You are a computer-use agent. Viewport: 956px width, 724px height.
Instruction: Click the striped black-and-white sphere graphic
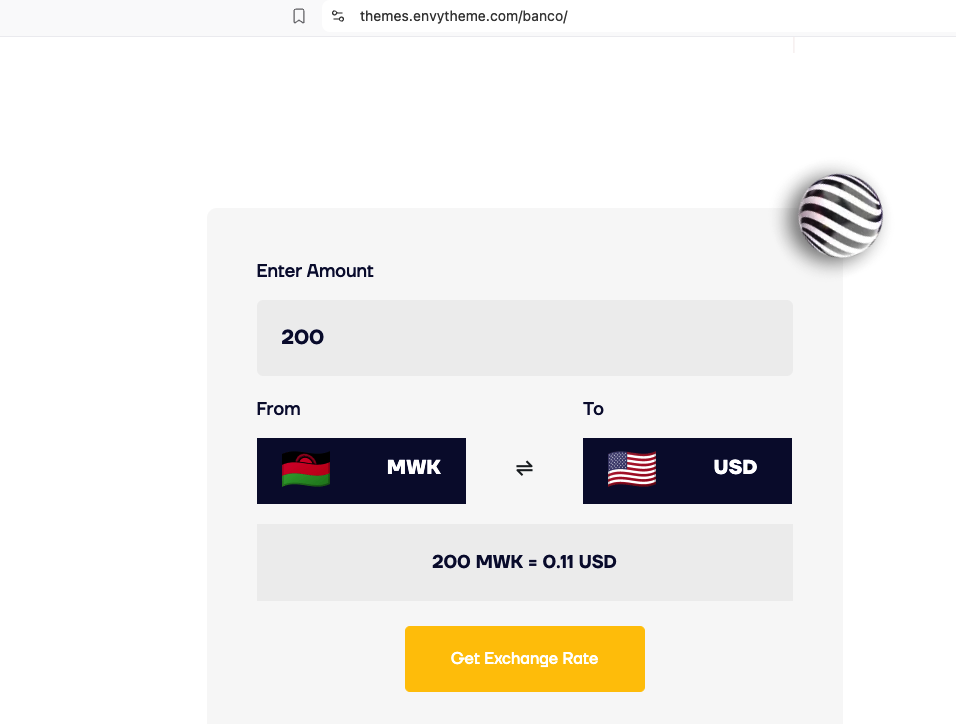[x=840, y=216]
